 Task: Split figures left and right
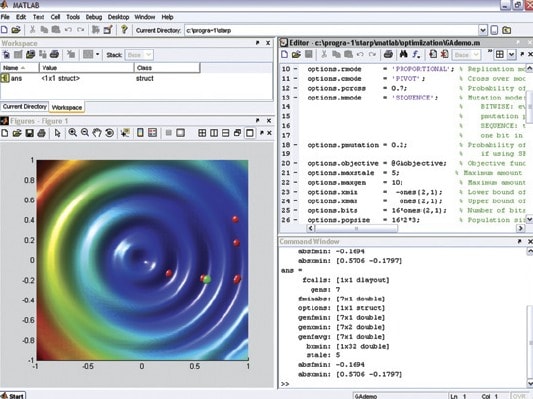(214, 133)
